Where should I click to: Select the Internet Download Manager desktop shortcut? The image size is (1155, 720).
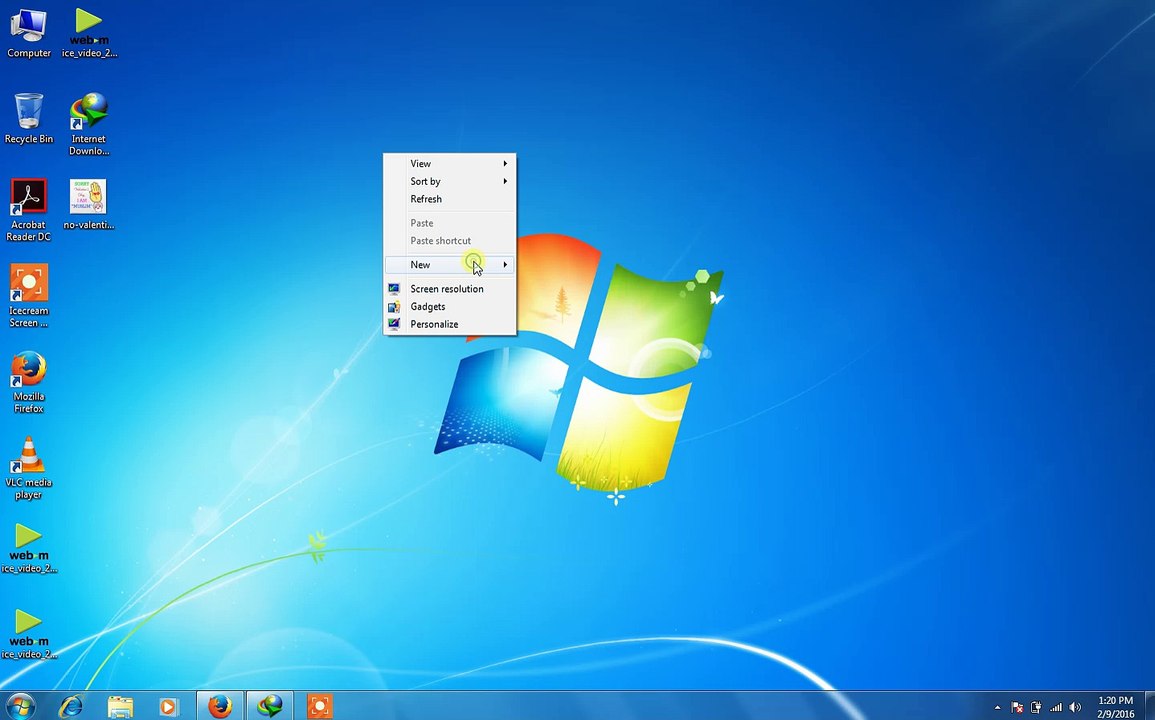coord(89,124)
